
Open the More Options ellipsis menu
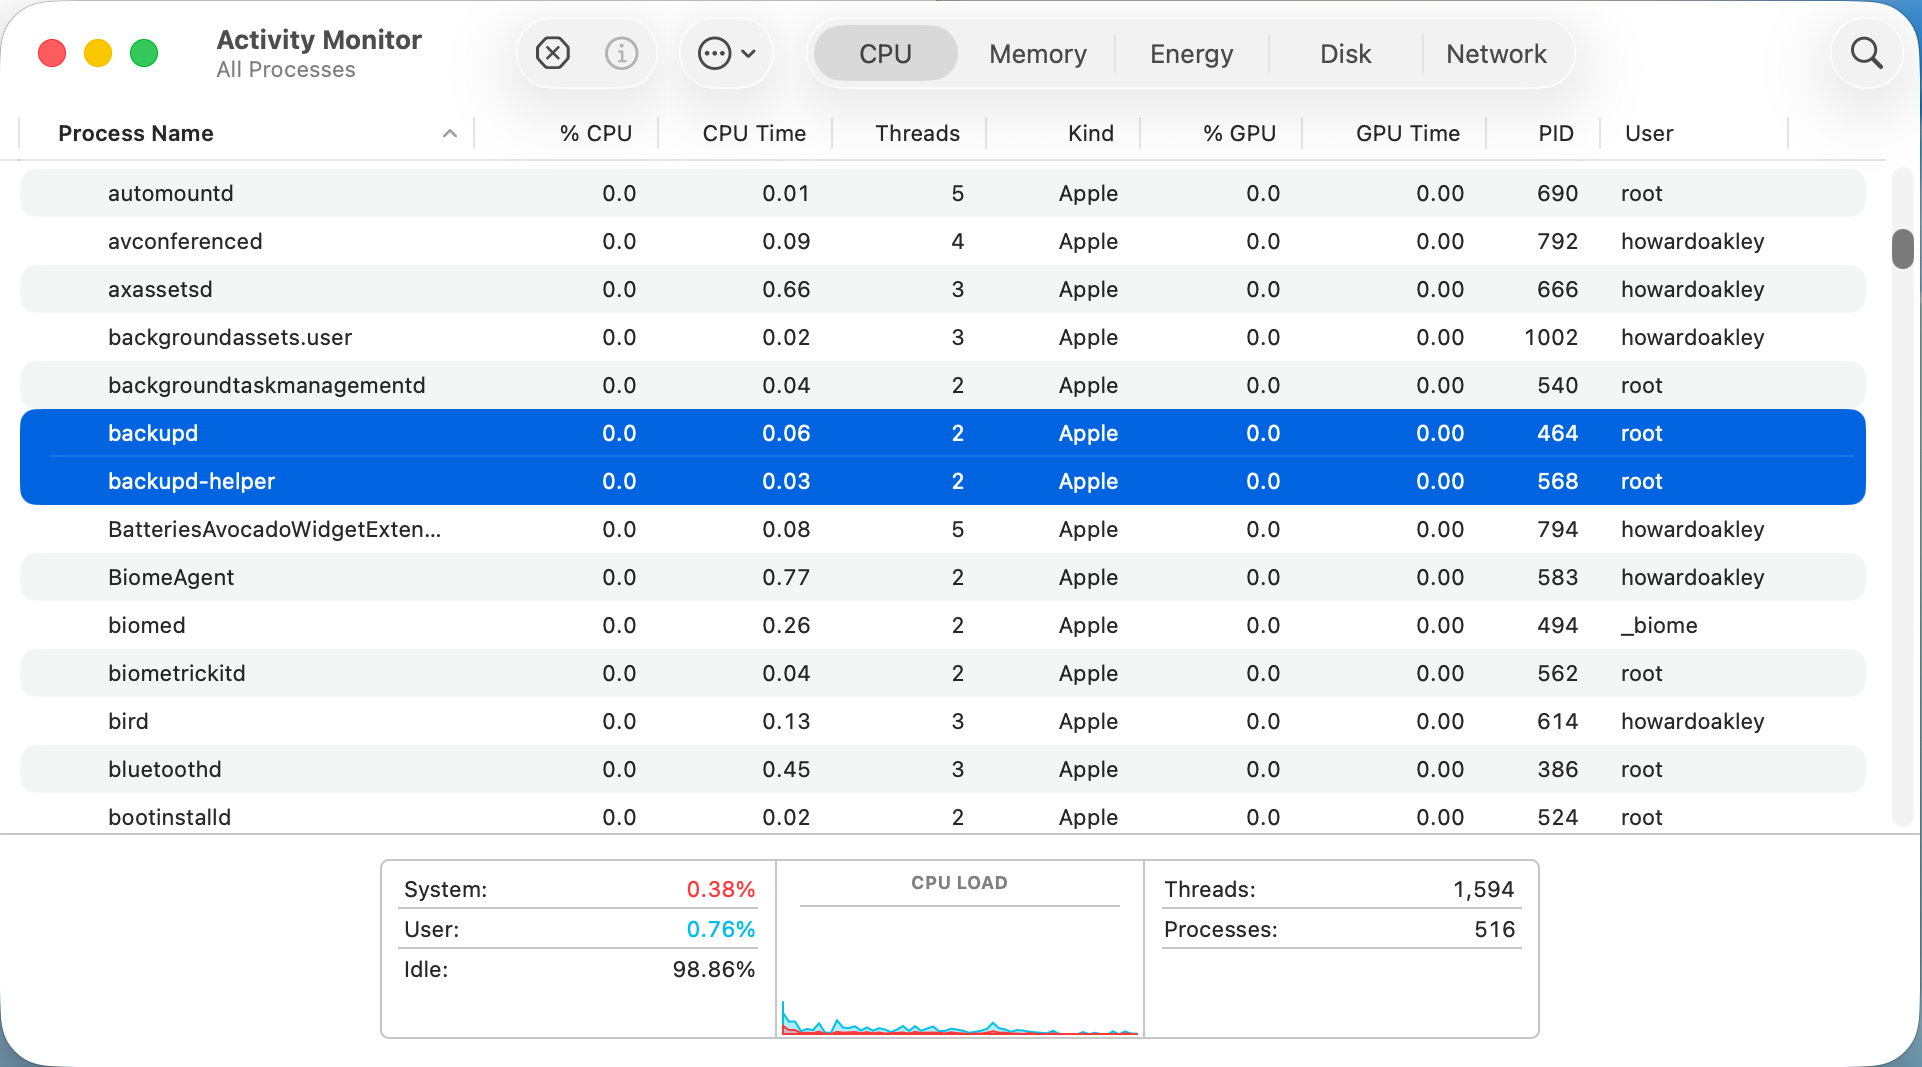click(x=716, y=53)
